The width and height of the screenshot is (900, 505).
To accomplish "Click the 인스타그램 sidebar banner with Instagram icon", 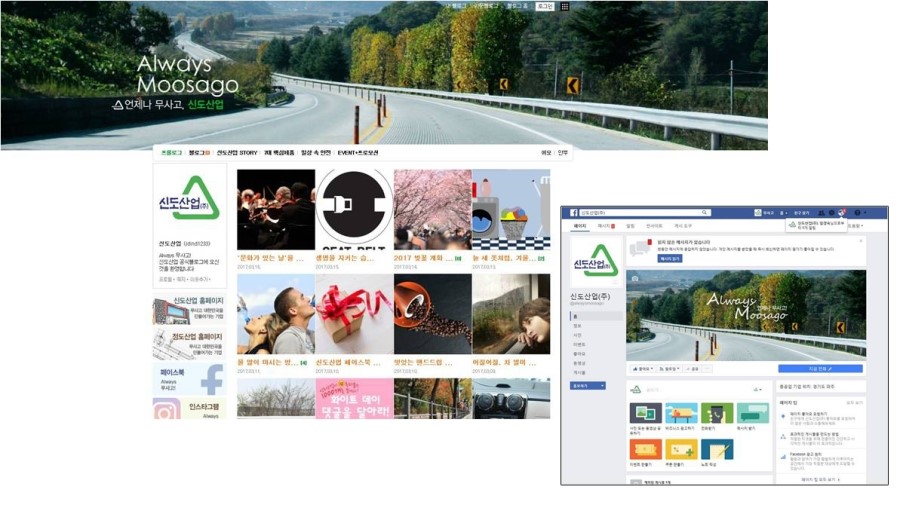I will tap(189, 409).
